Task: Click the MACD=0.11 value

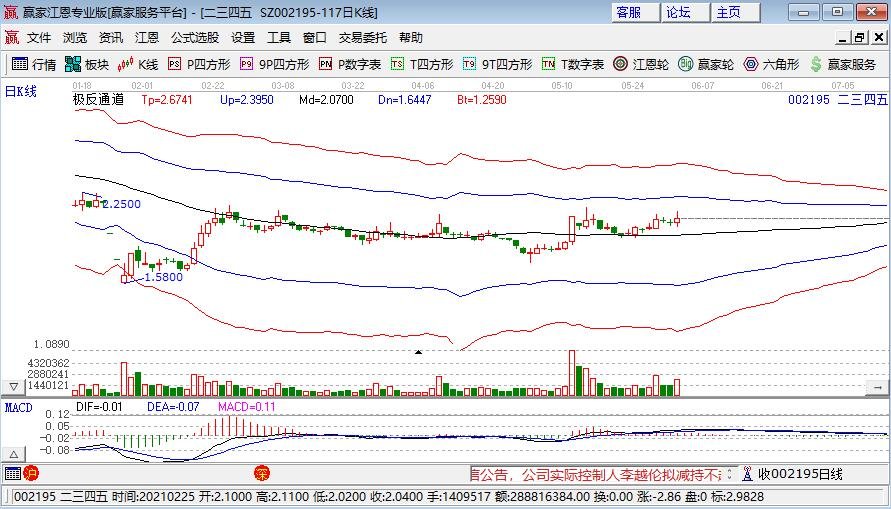Action: tap(247, 407)
